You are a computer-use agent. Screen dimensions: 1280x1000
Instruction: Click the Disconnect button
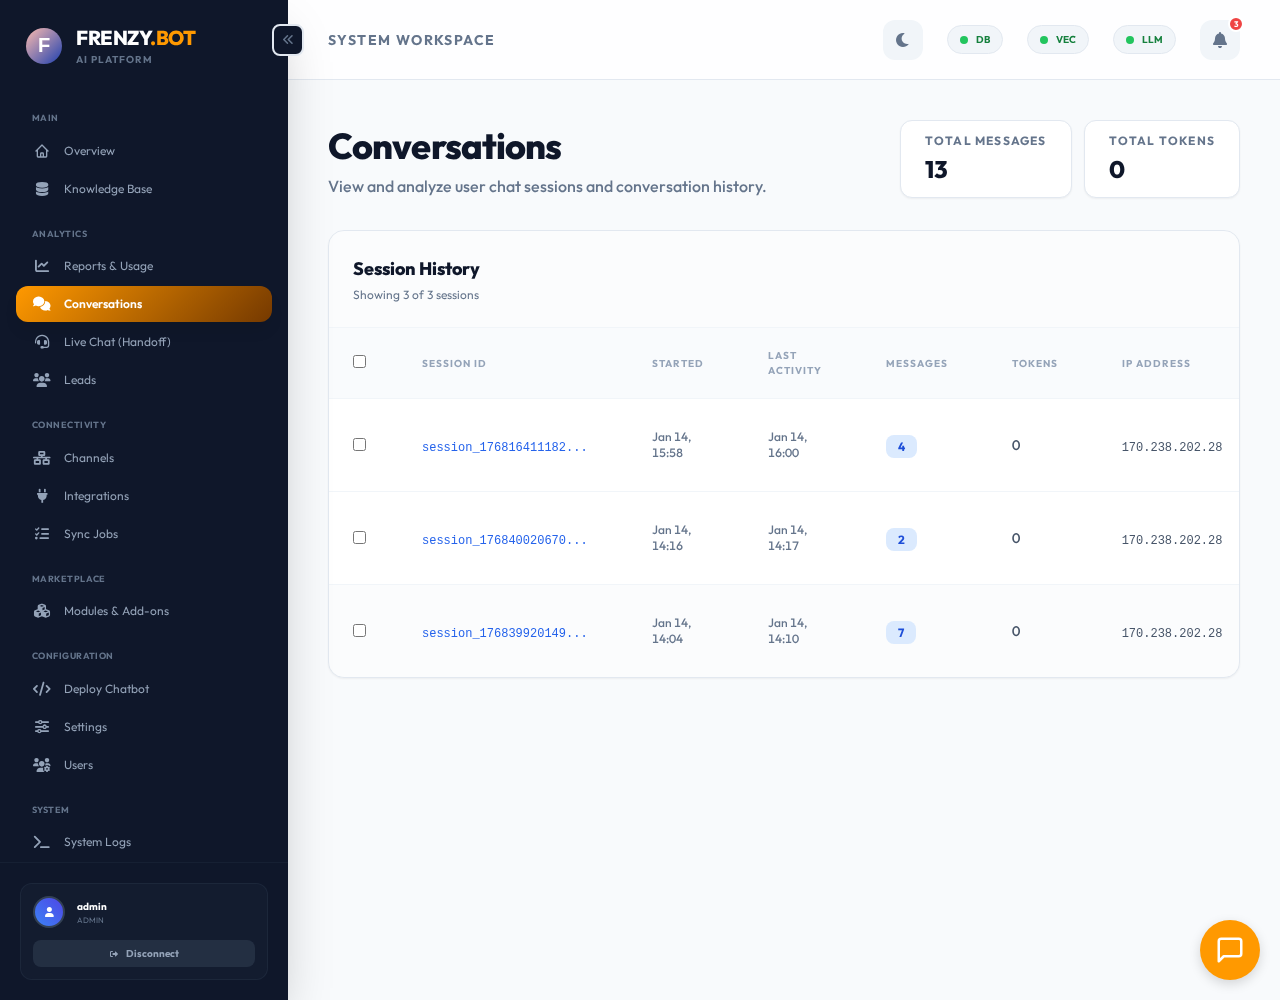144,953
